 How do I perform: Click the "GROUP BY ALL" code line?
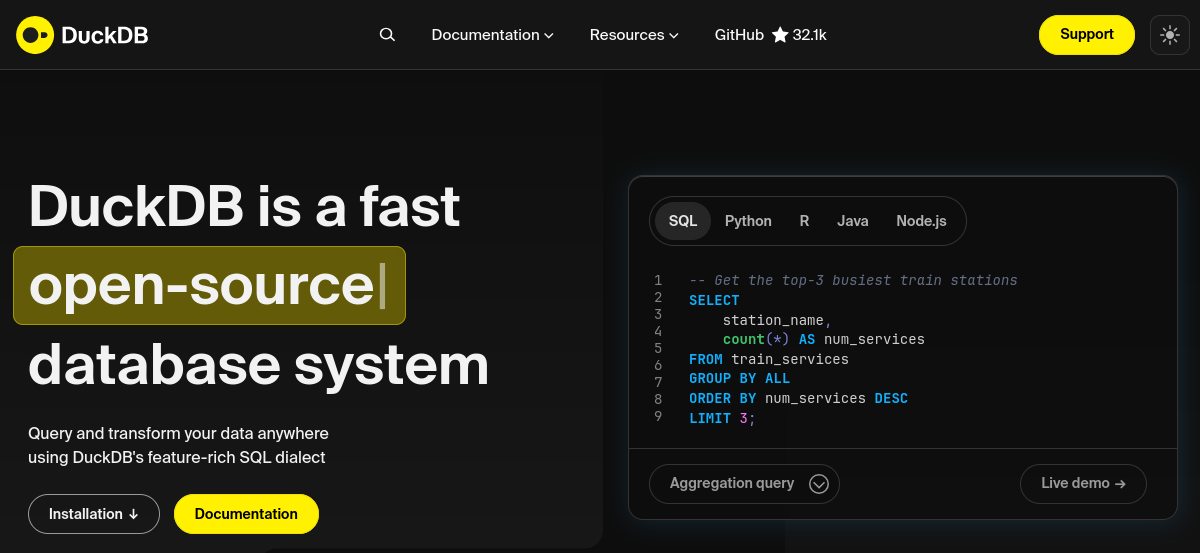pos(739,379)
